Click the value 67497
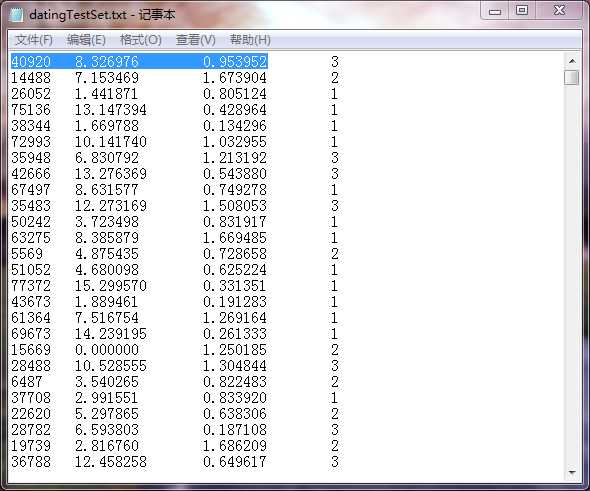This screenshot has width=590, height=491. [31, 190]
